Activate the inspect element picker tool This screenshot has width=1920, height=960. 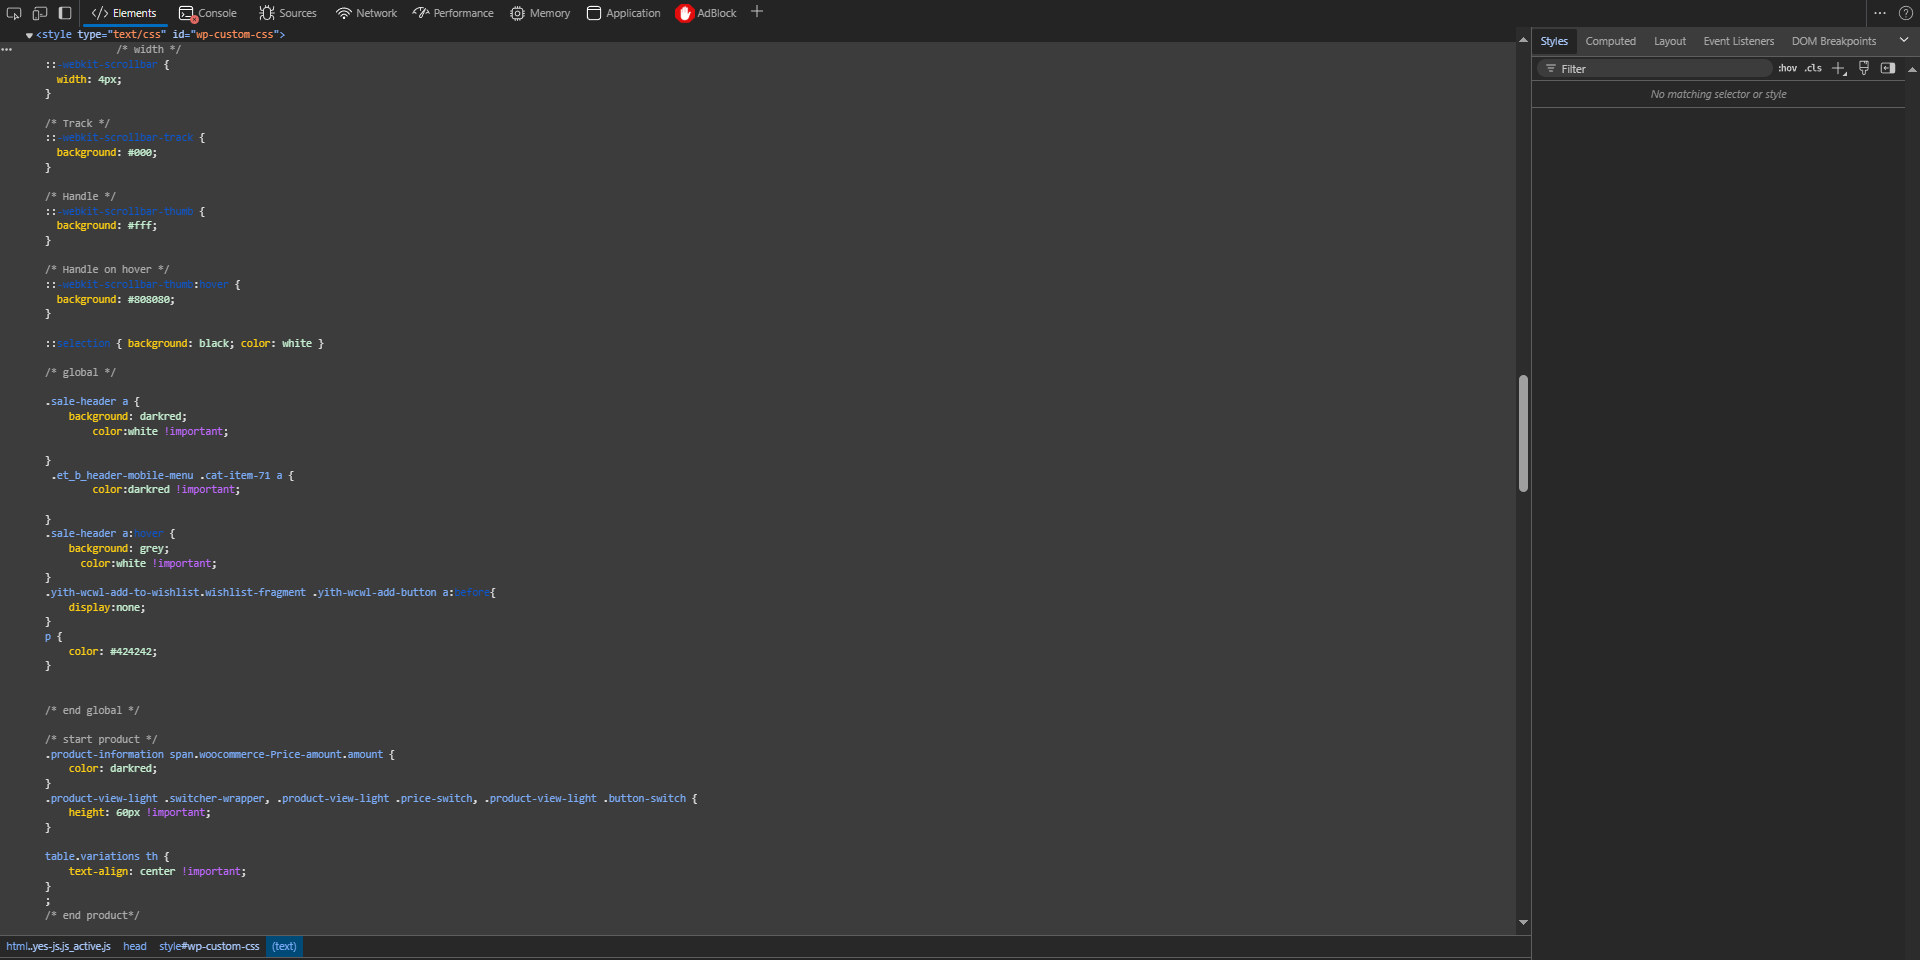(14, 13)
